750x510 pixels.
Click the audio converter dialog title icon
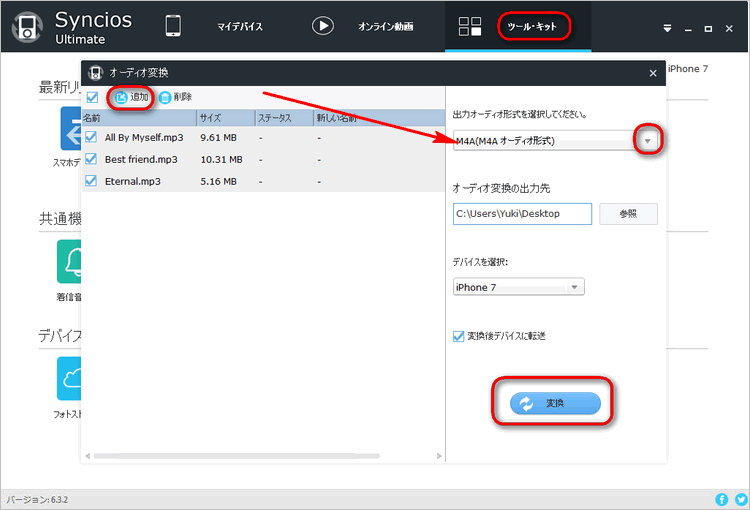point(96,73)
